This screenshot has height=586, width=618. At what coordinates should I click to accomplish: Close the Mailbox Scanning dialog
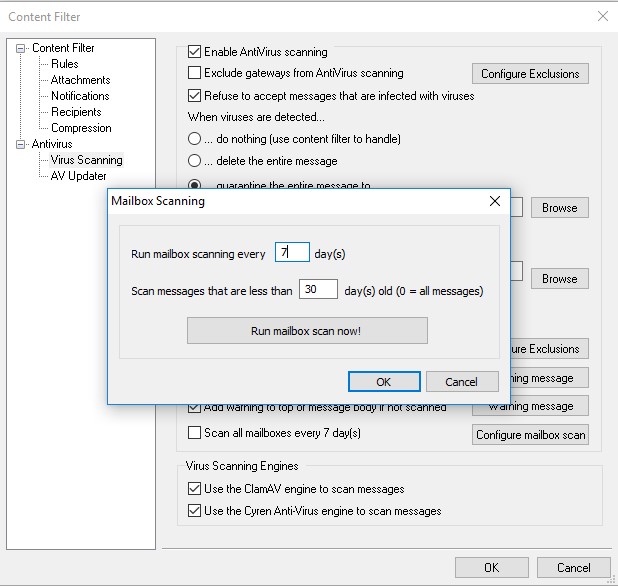pyautogui.click(x=495, y=201)
